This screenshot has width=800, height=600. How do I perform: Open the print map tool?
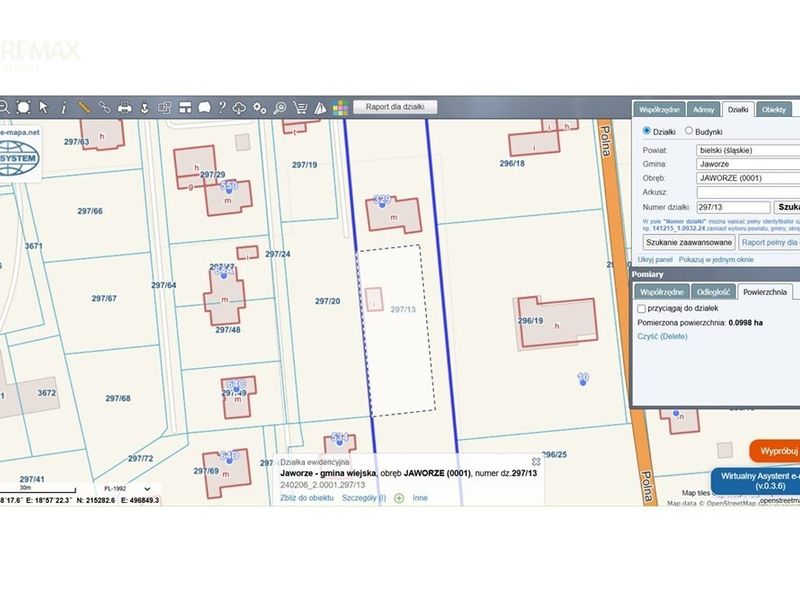coord(124,107)
